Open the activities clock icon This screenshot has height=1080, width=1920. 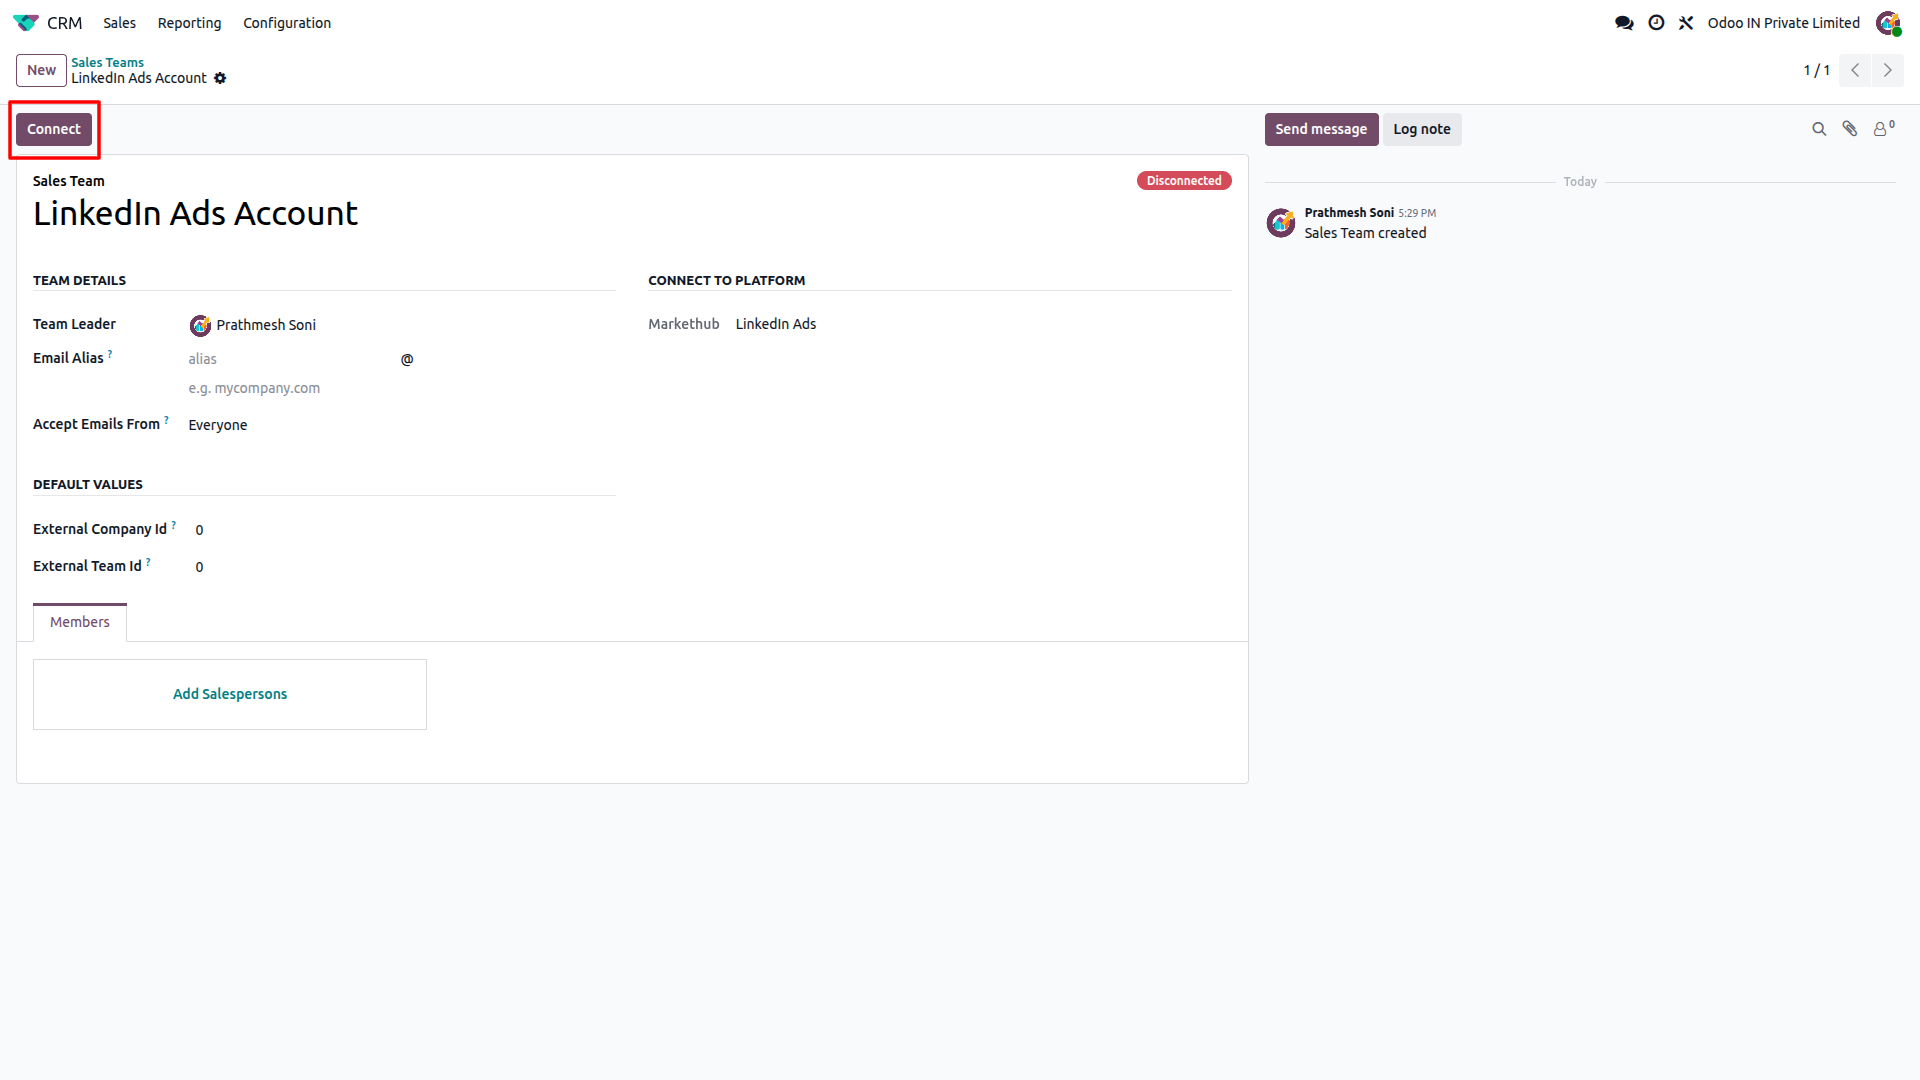pyautogui.click(x=1656, y=22)
